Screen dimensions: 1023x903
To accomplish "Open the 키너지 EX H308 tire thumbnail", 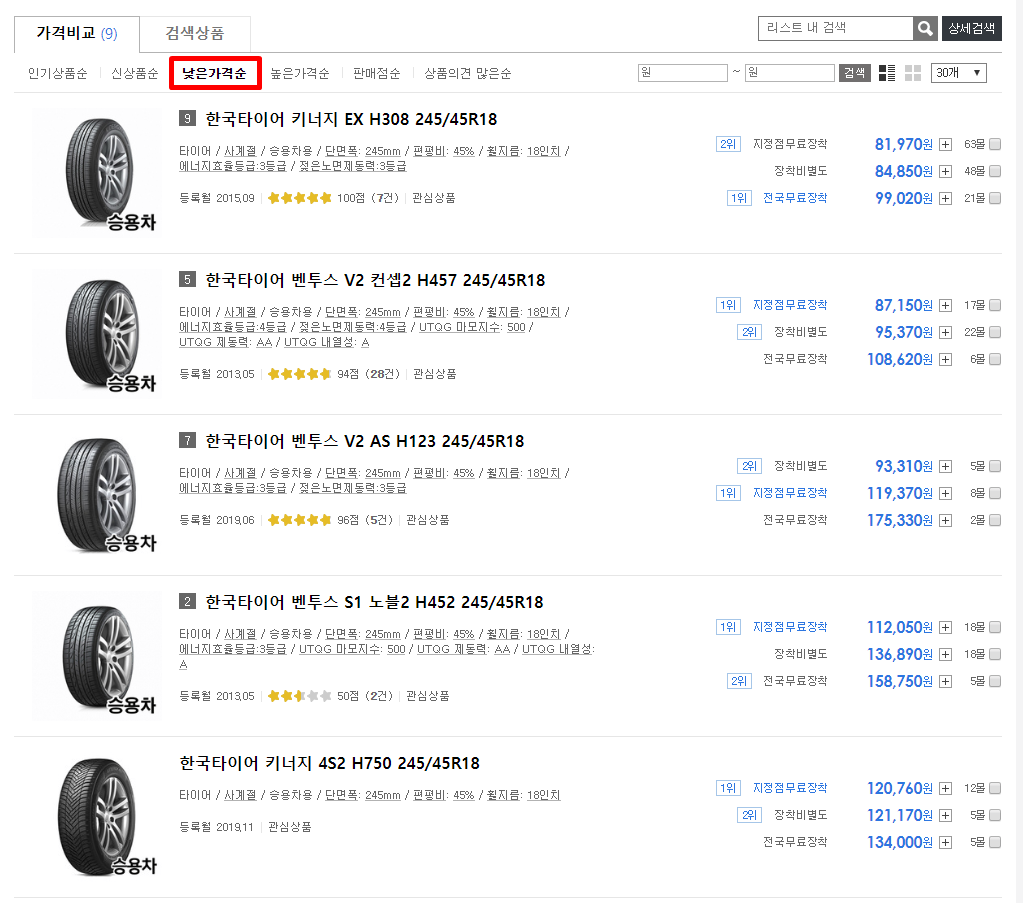I will [97, 173].
